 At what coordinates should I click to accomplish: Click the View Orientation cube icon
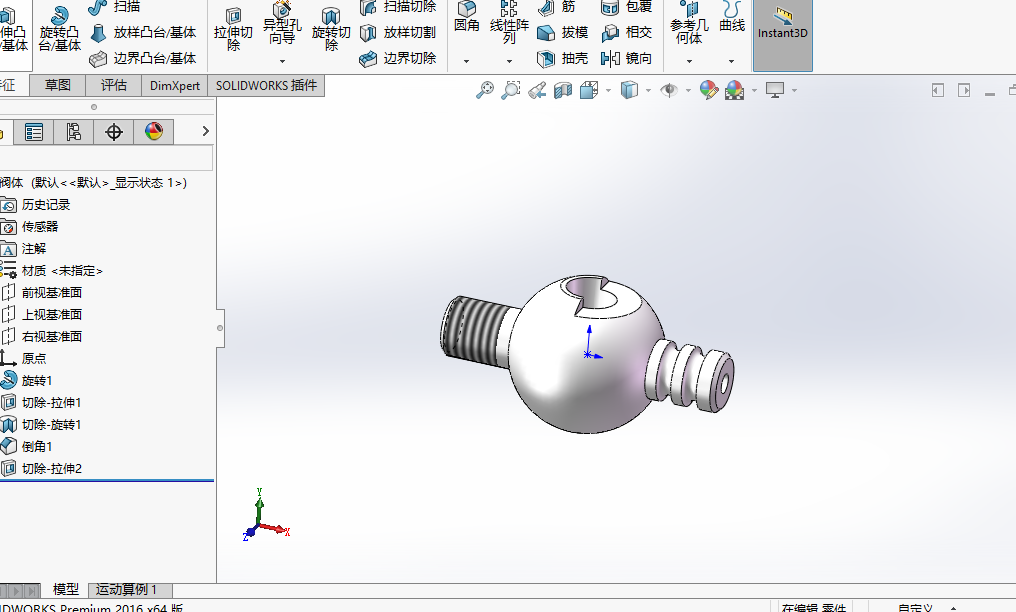point(589,90)
